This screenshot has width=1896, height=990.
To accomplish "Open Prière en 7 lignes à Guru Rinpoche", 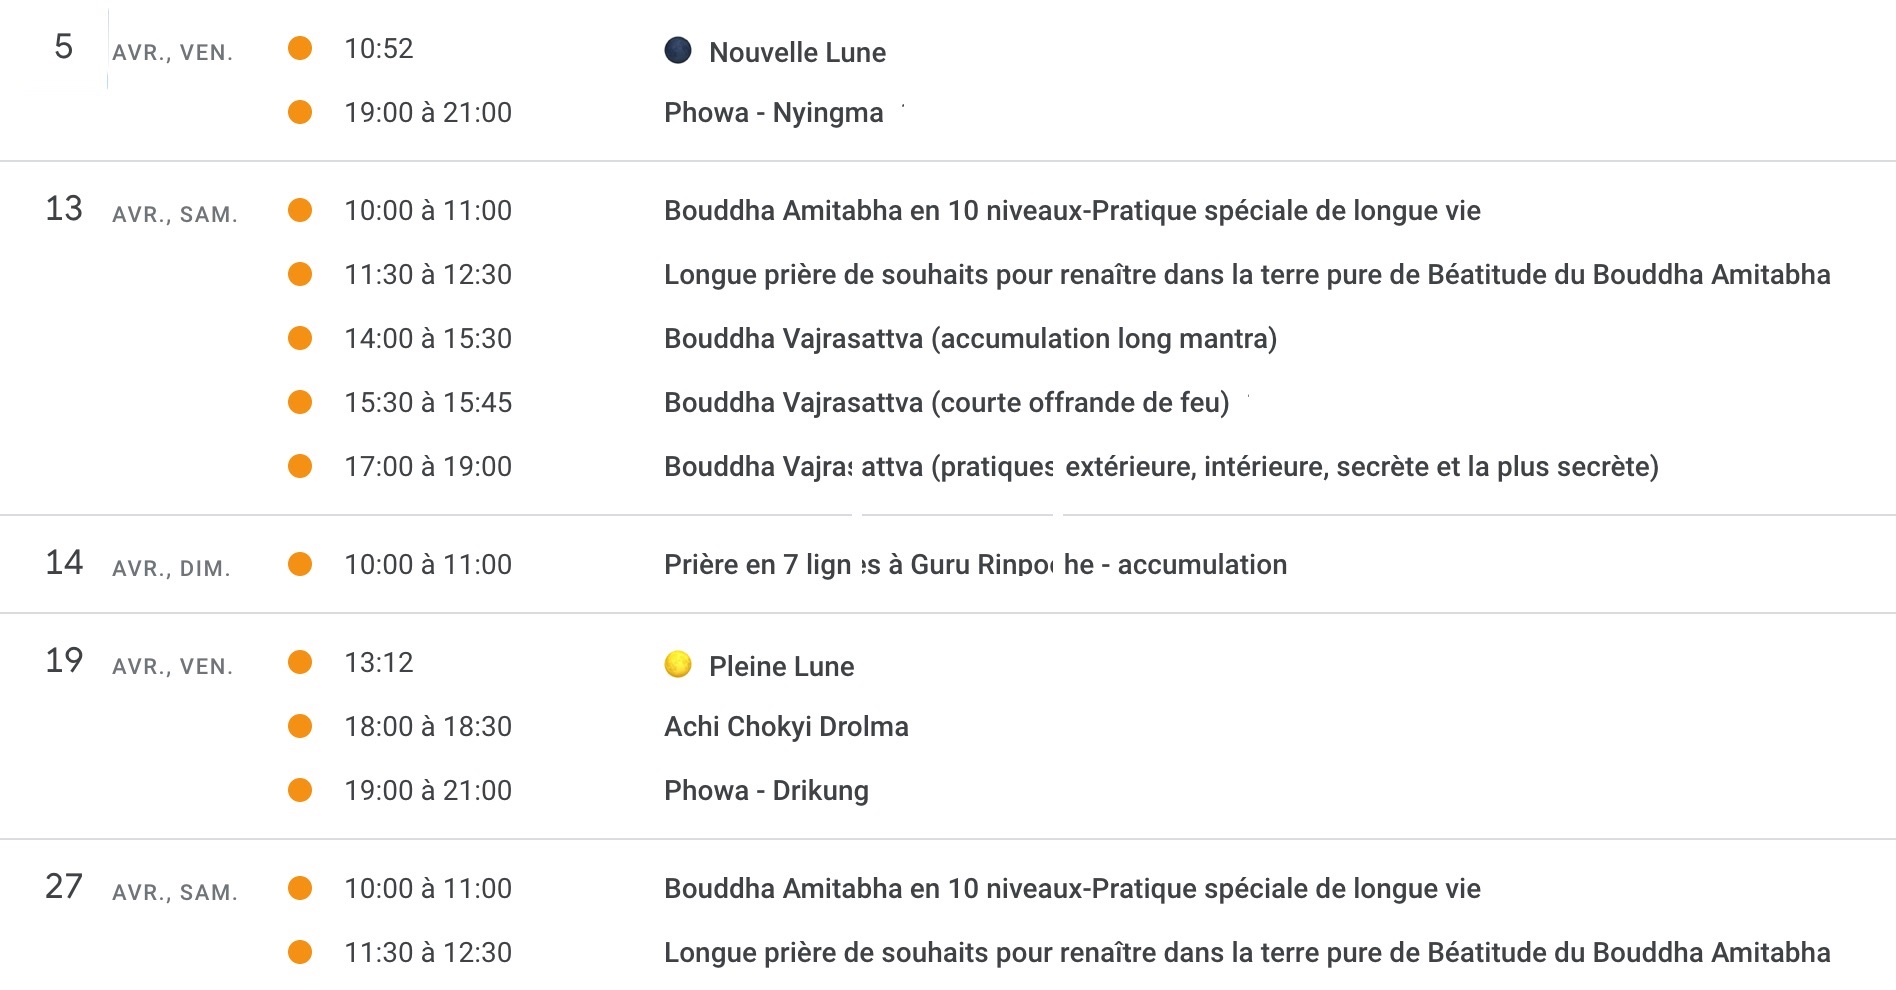I will pos(975,564).
